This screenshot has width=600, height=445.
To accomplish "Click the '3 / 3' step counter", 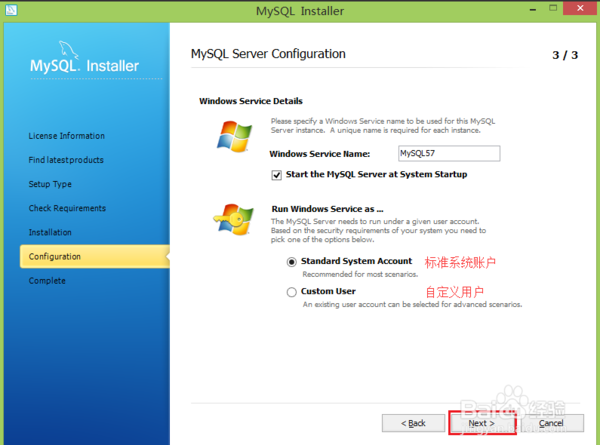I will coord(565,55).
